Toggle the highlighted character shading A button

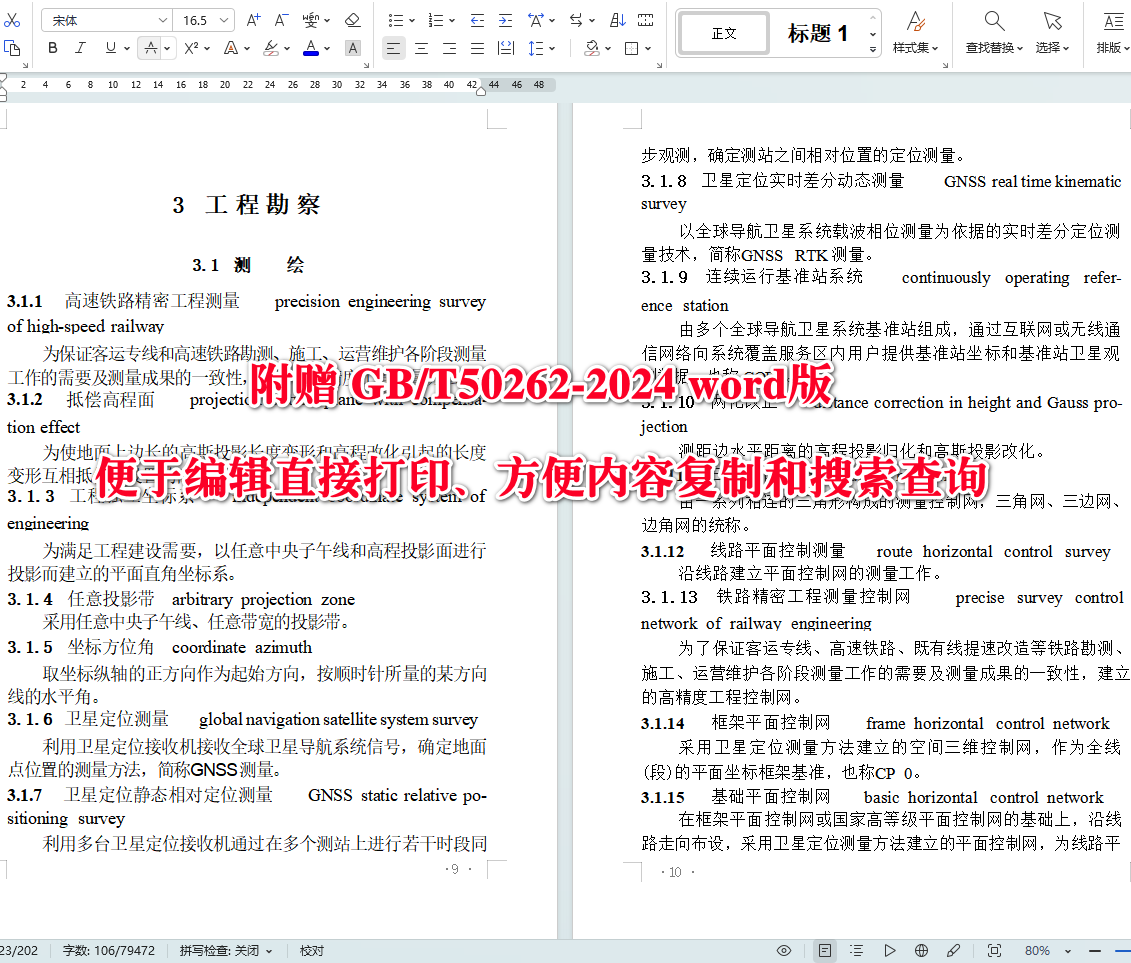tap(353, 47)
